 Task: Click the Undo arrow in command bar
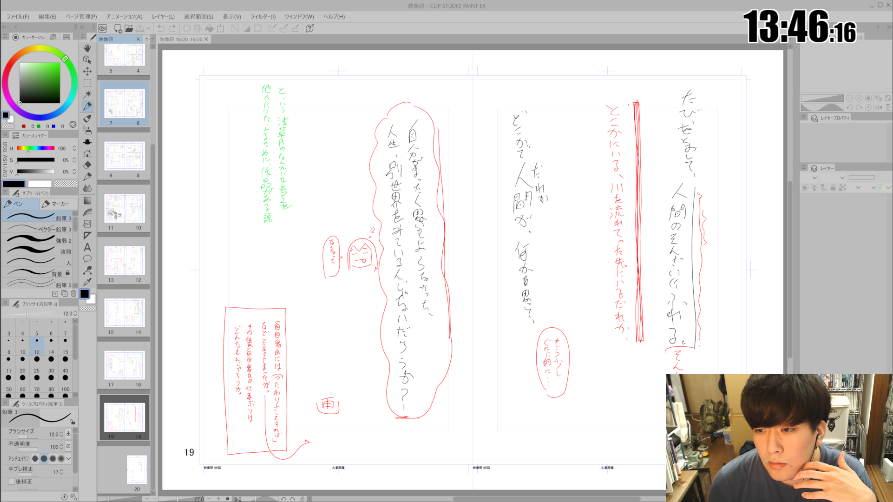click(x=161, y=28)
